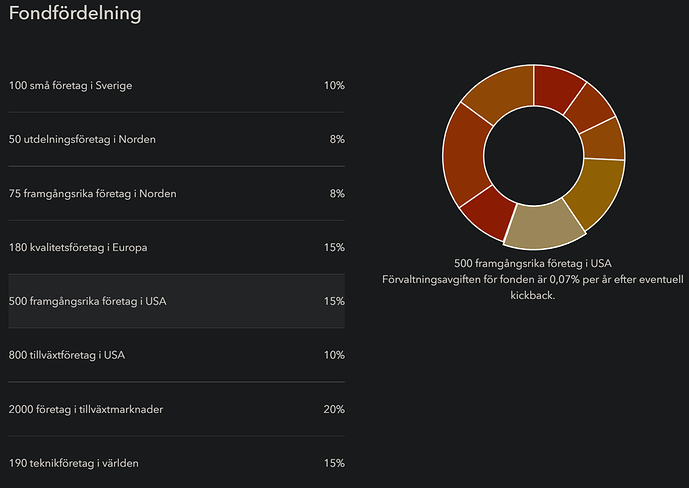Screen dimensions: 689x488
Task: Select the top-left brown donut segment
Action: 499,92
